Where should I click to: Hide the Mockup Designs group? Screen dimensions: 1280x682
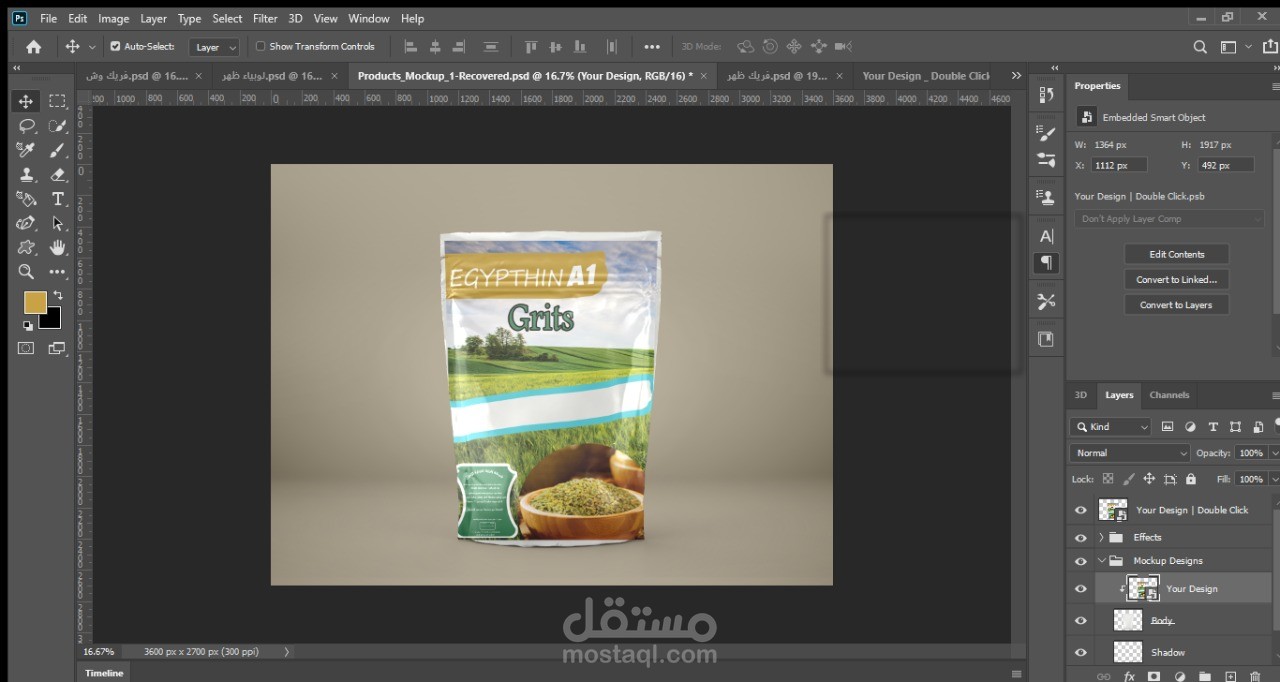click(x=1080, y=561)
